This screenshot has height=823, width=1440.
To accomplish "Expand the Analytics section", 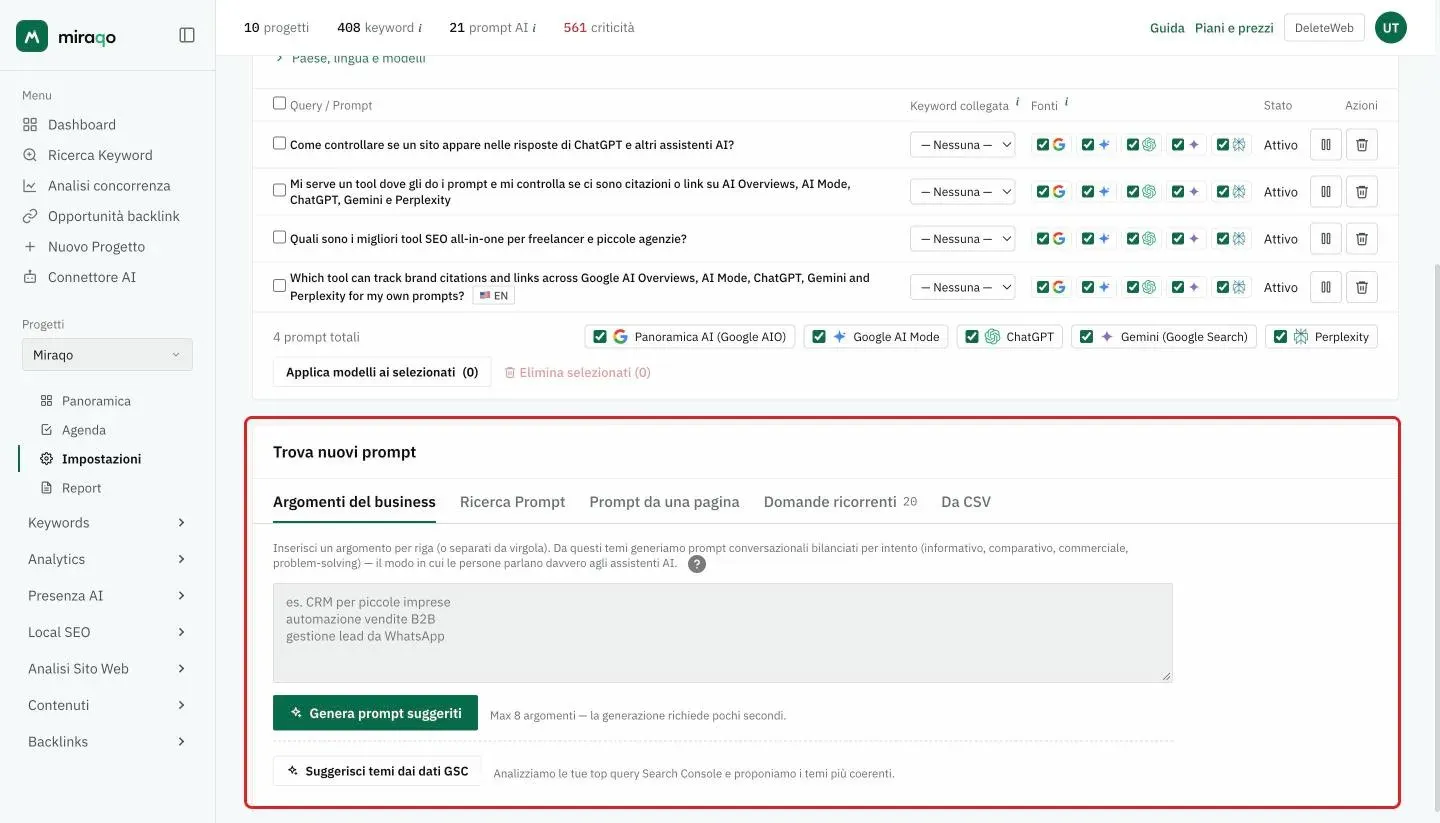I will [x=107, y=559].
